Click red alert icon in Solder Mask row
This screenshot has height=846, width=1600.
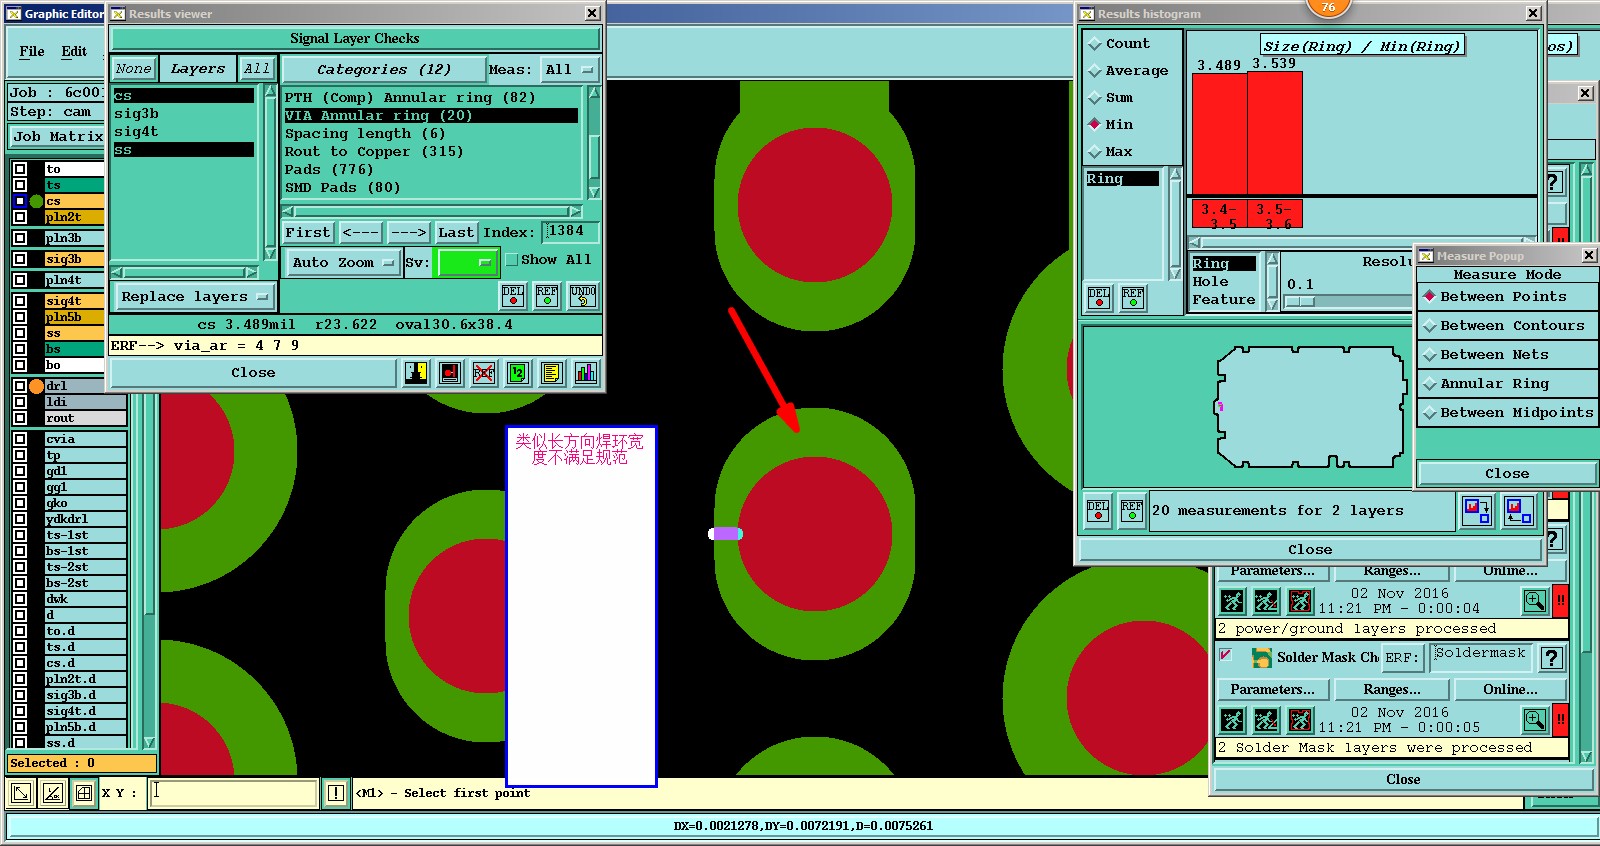(x=1560, y=720)
